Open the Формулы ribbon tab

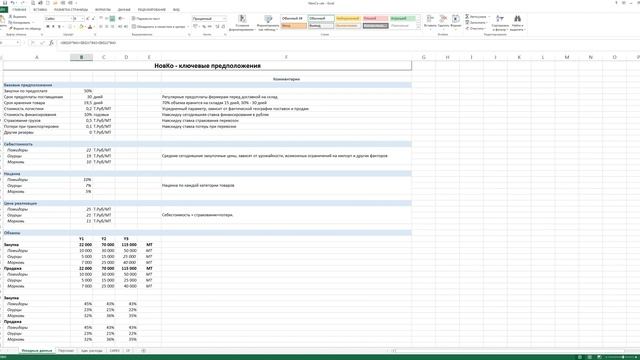[x=103, y=9]
